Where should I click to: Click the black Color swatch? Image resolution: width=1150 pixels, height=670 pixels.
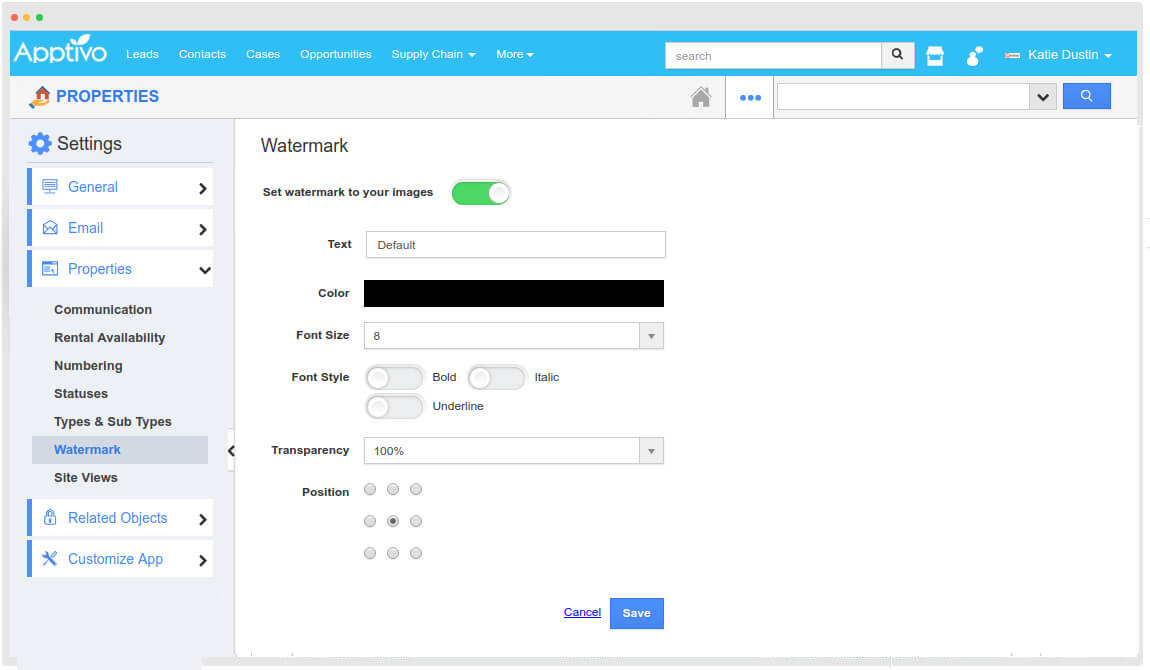click(x=514, y=293)
